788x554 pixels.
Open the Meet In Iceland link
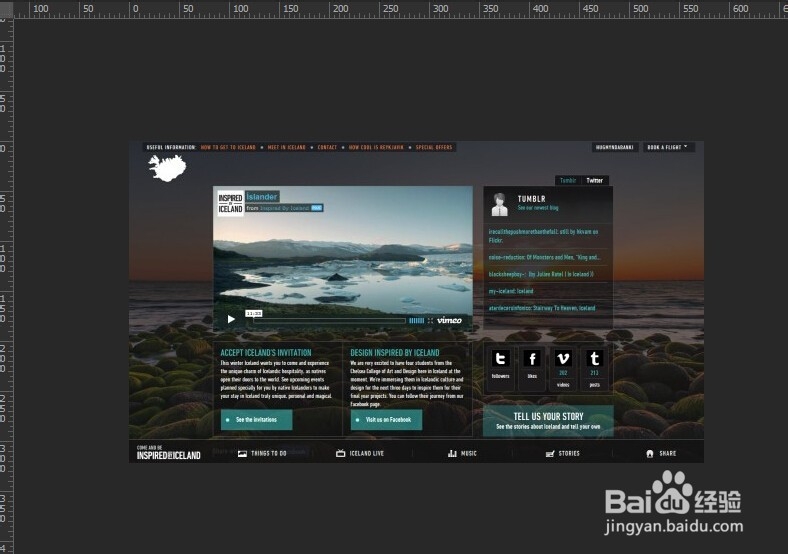[x=286, y=147]
